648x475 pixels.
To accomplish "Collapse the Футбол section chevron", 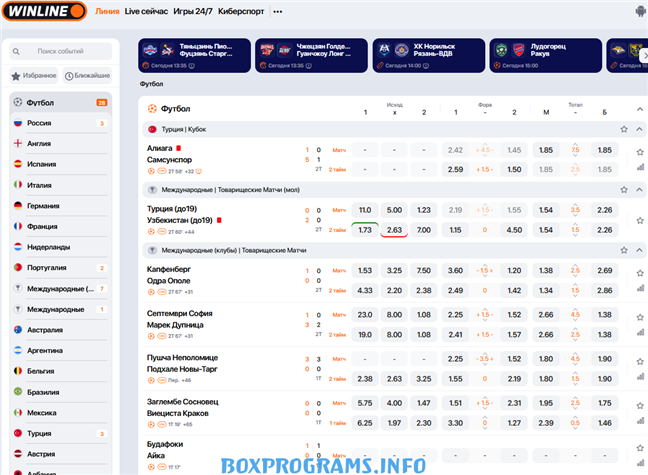I will (x=640, y=109).
